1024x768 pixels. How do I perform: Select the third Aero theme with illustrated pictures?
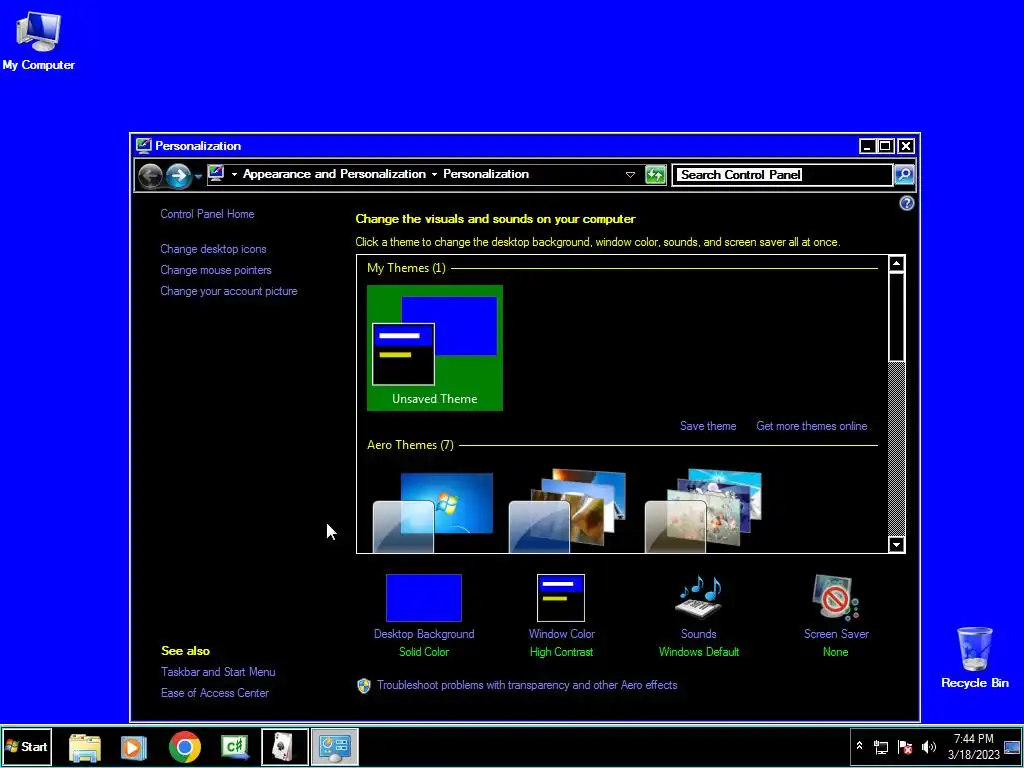(x=704, y=511)
